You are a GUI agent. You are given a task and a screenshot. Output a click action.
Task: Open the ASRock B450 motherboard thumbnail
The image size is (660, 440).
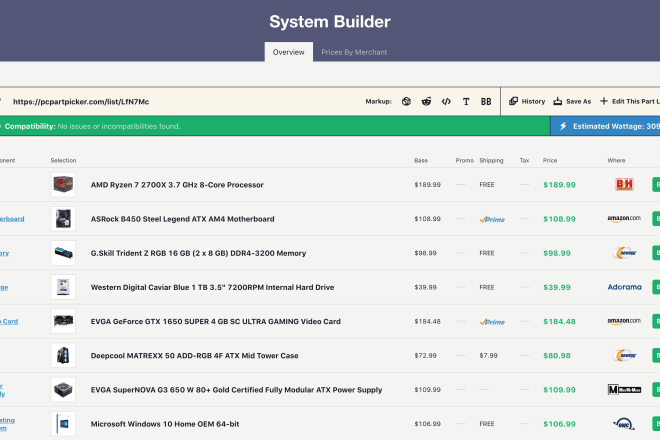click(x=63, y=219)
